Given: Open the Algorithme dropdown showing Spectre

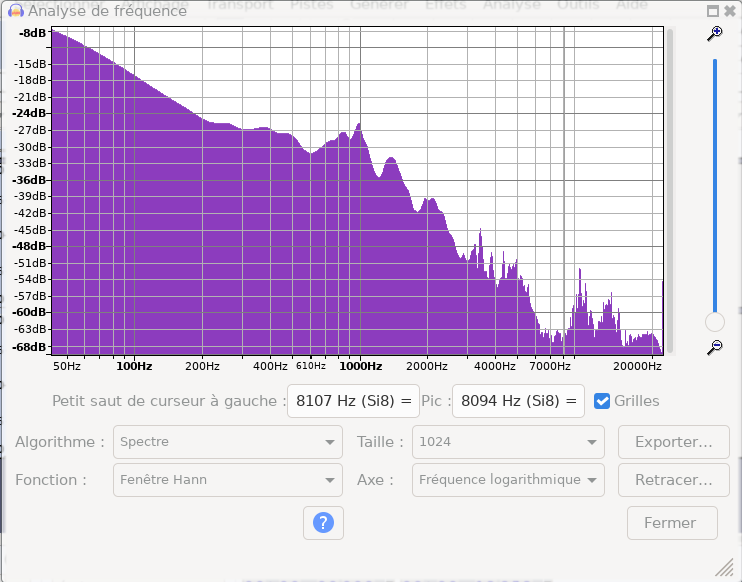Looking at the screenshot, I should (x=228, y=442).
